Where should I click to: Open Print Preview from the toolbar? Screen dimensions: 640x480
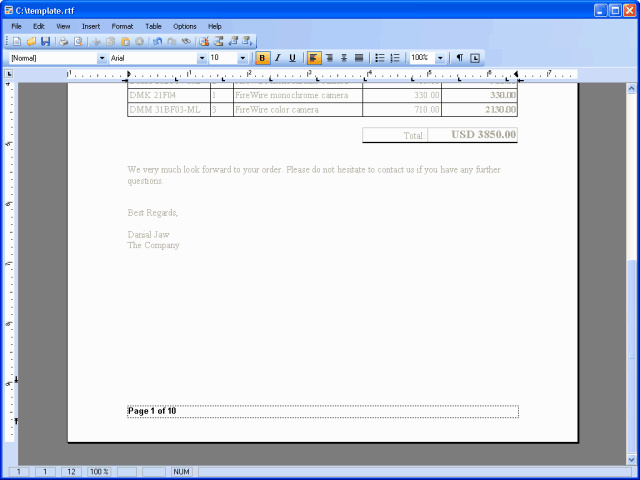coord(78,41)
